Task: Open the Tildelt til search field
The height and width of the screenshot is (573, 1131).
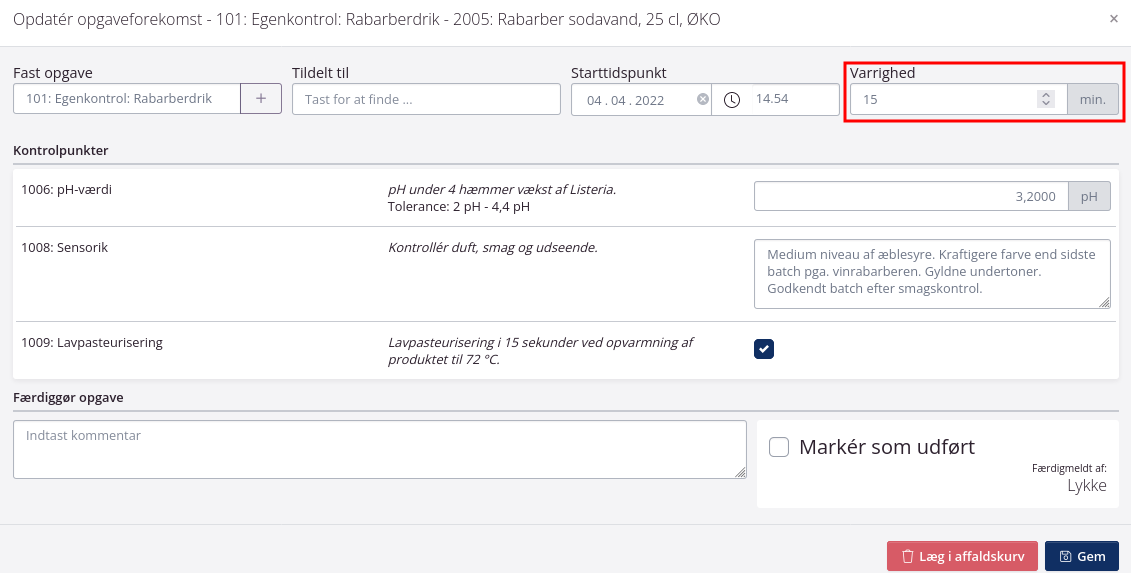Action: coord(426,99)
